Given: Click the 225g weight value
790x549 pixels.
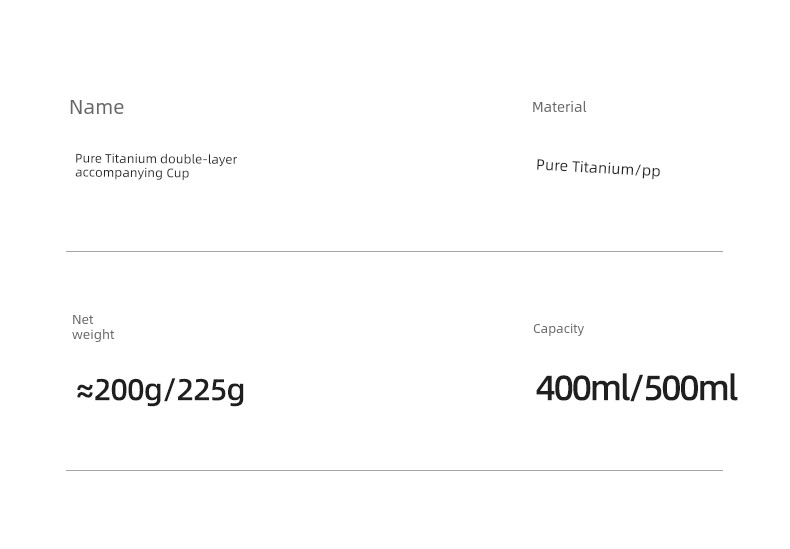Looking at the screenshot, I should pyautogui.click(x=211, y=391).
